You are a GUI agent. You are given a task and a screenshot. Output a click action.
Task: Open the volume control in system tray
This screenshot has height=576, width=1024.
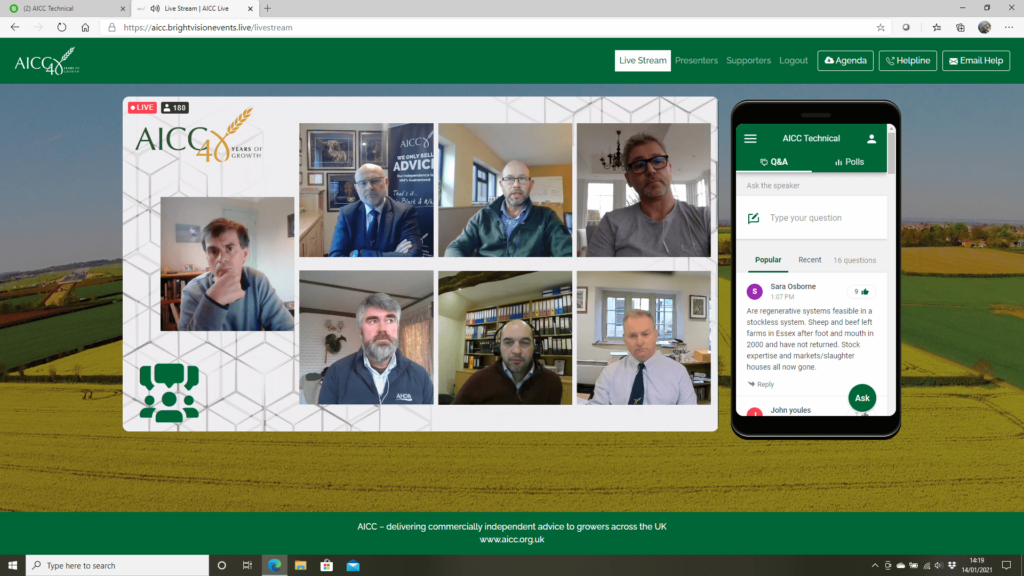point(938,566)
